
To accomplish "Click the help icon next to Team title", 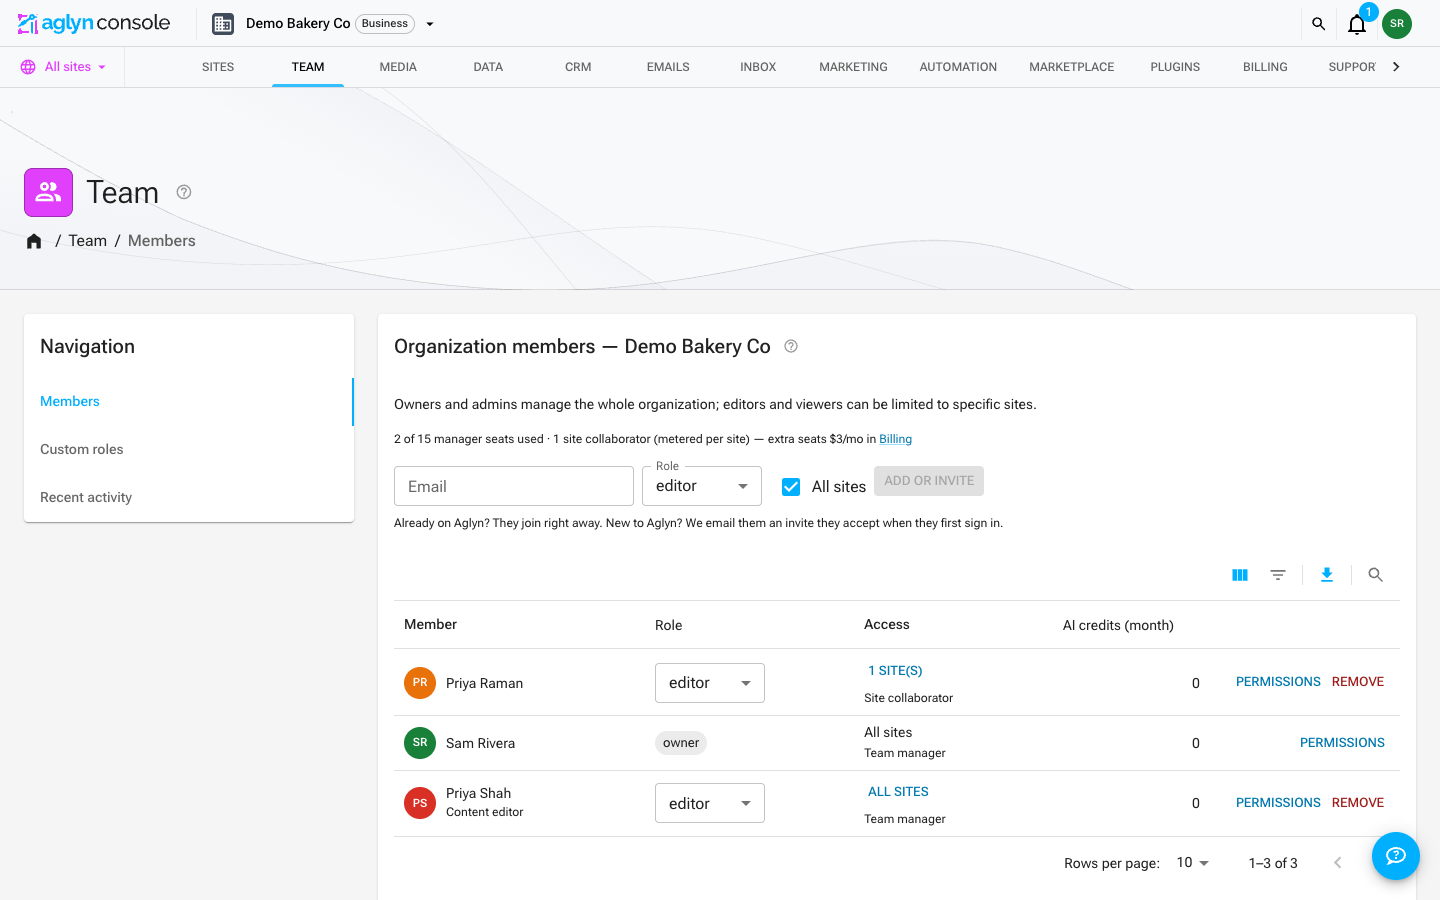I will coord(184,192).
